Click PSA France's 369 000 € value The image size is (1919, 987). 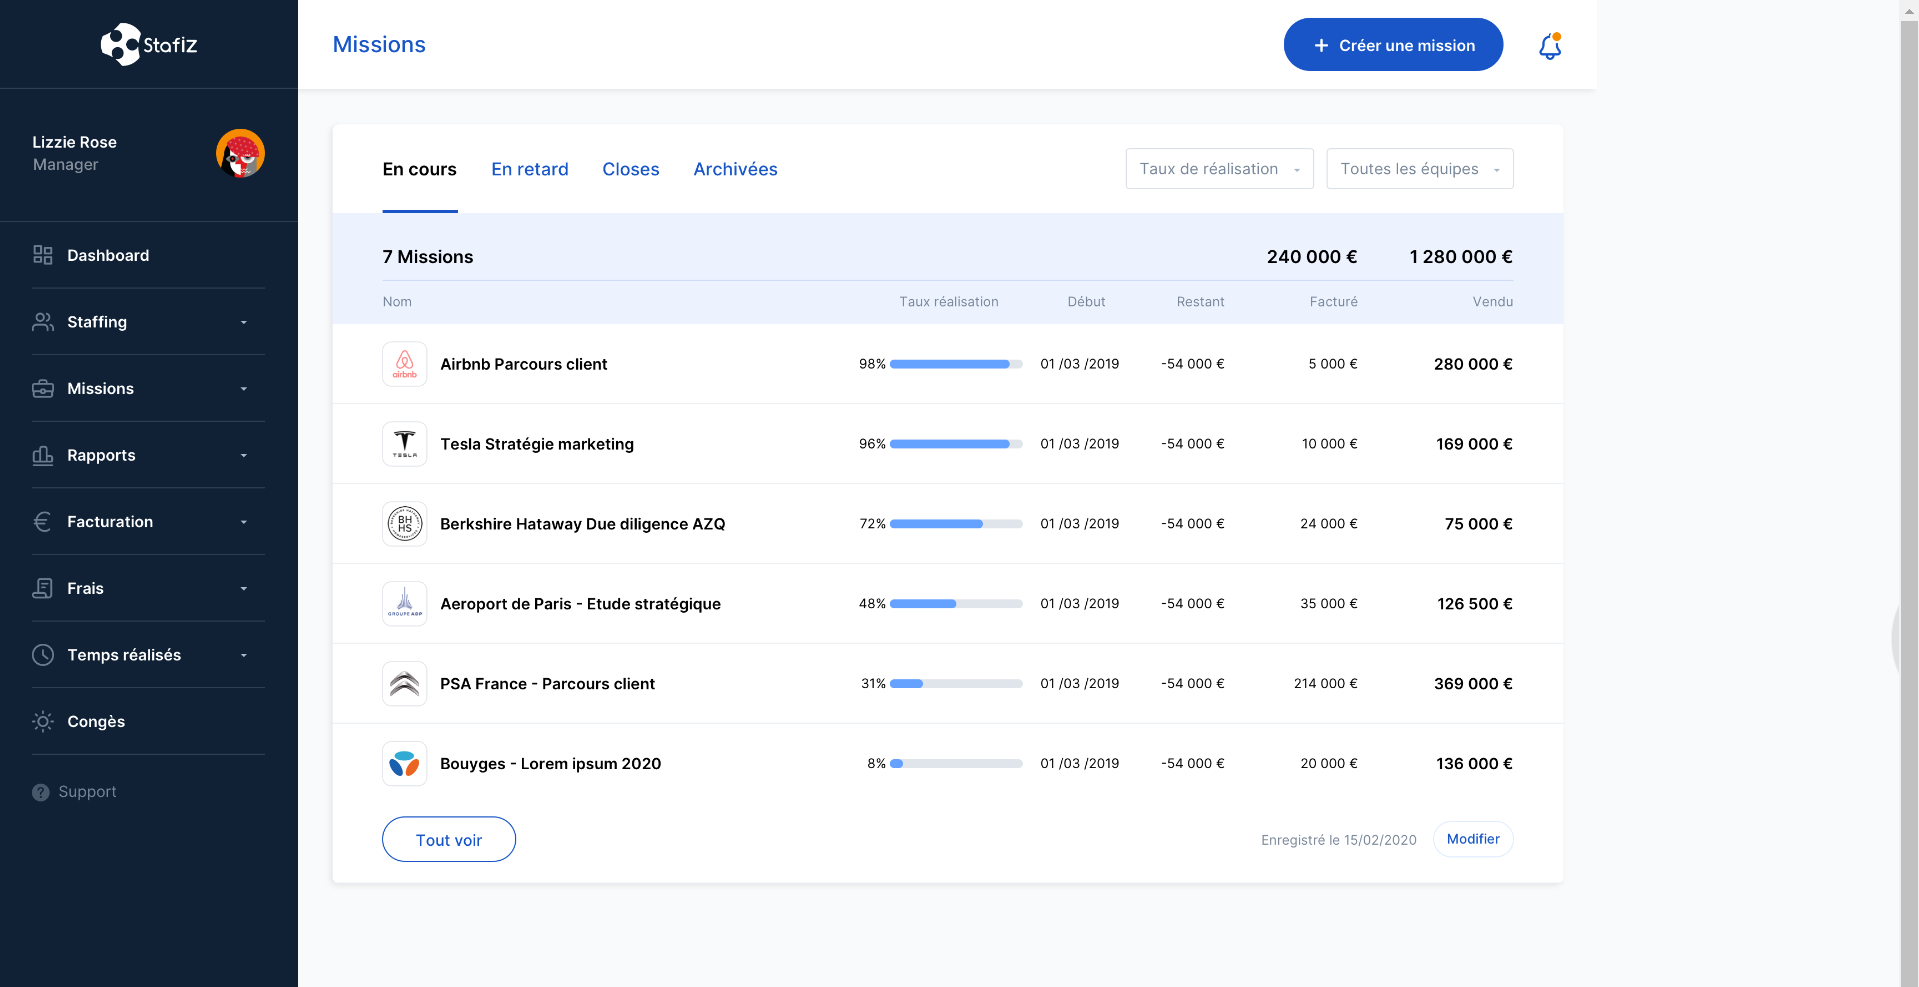click(1473, 684)
